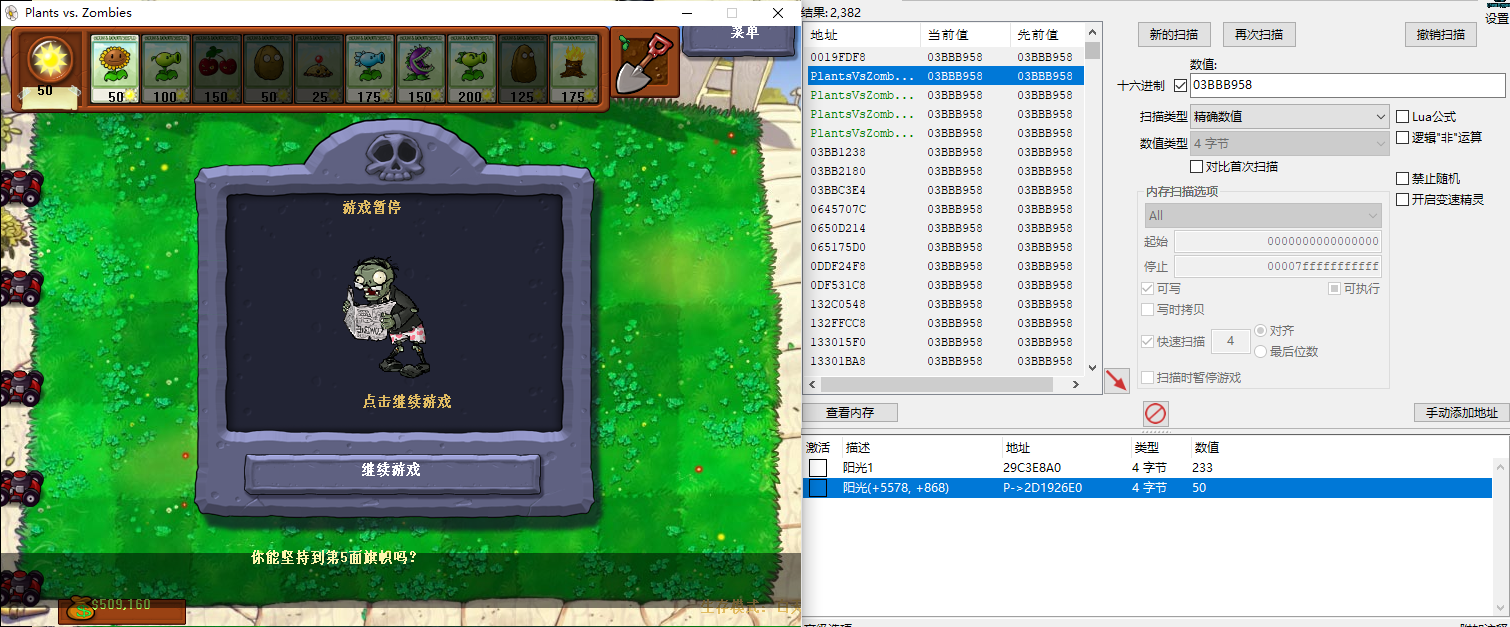Click the result list right scroll arrow

1076,384
